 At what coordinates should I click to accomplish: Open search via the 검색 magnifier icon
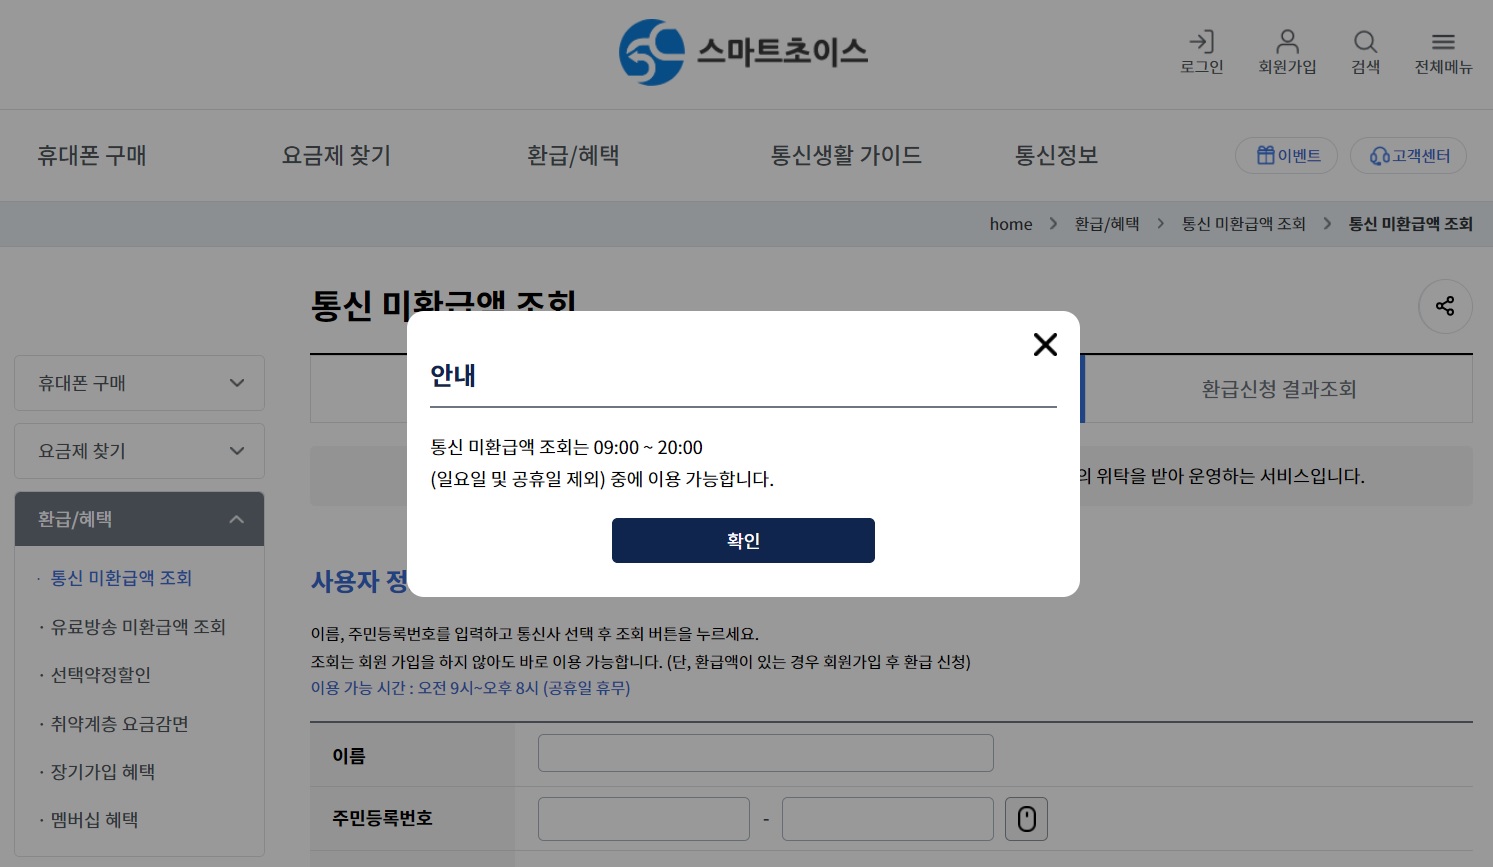[x=1365, y=42]
